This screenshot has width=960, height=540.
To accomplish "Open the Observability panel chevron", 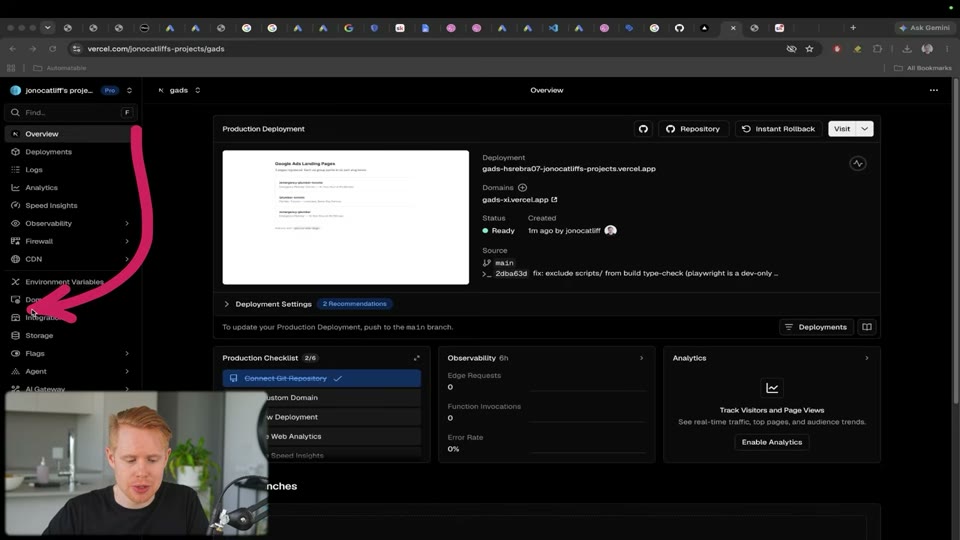I will click(642, 358).
